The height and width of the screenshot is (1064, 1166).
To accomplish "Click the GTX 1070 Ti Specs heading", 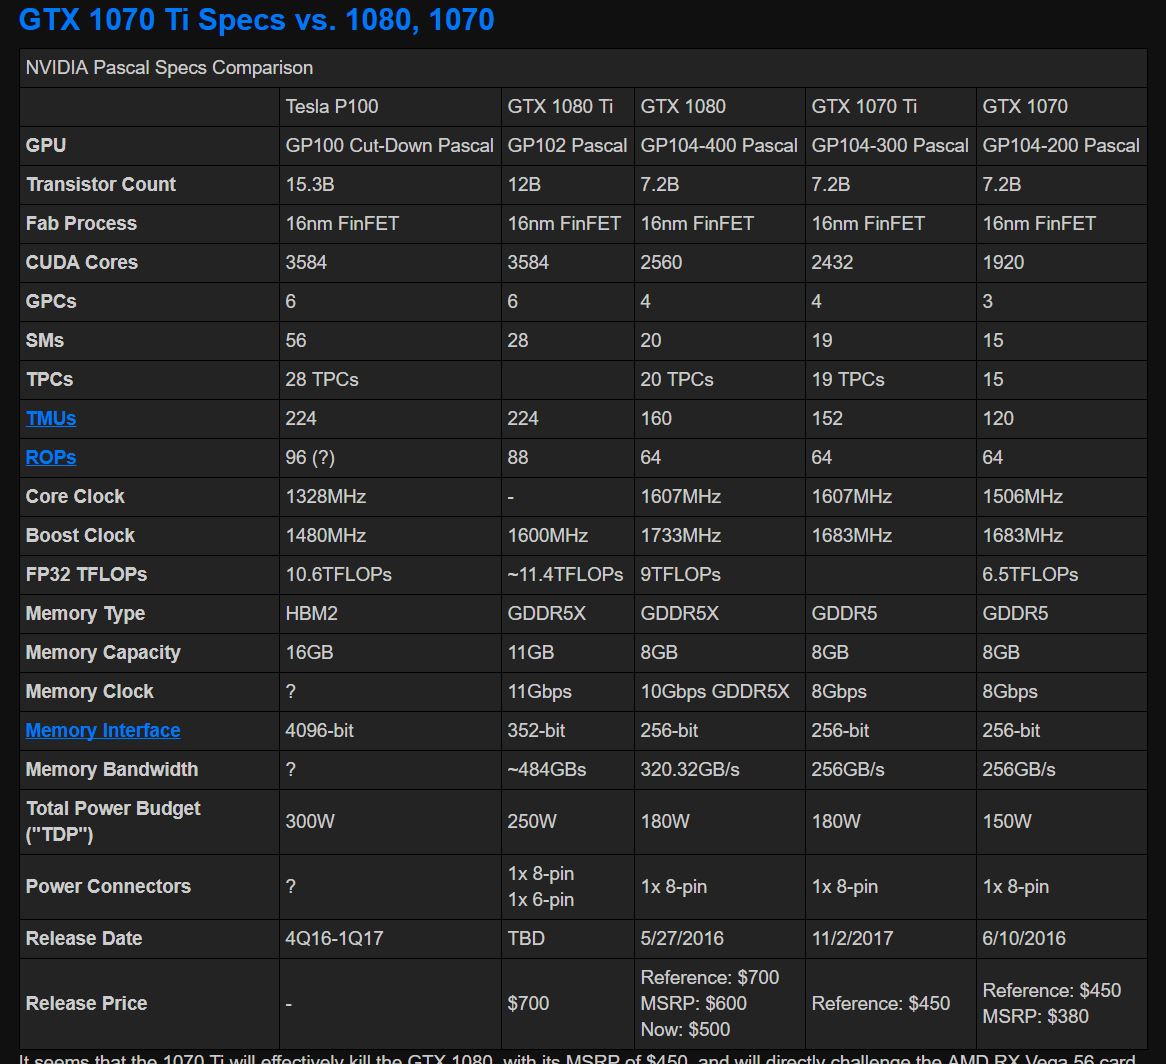I will pyautogui.click(x=256, y=19).
